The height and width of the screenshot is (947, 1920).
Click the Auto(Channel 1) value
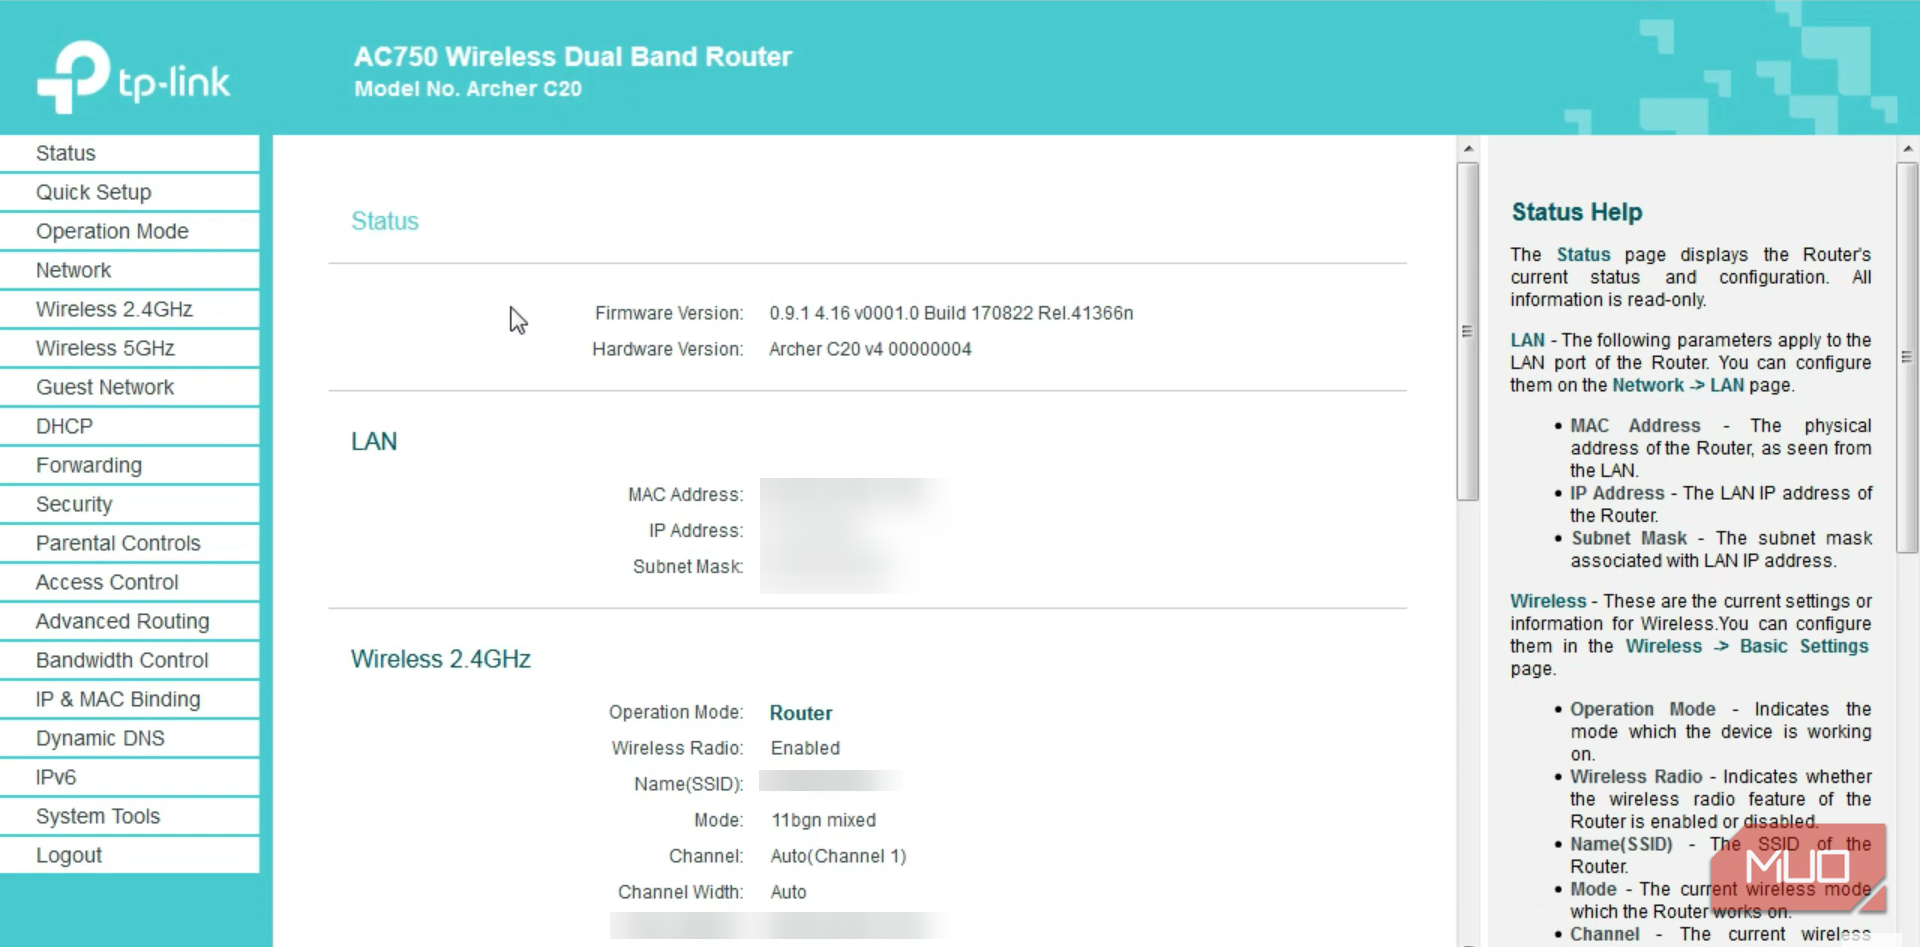click(838, 856)
